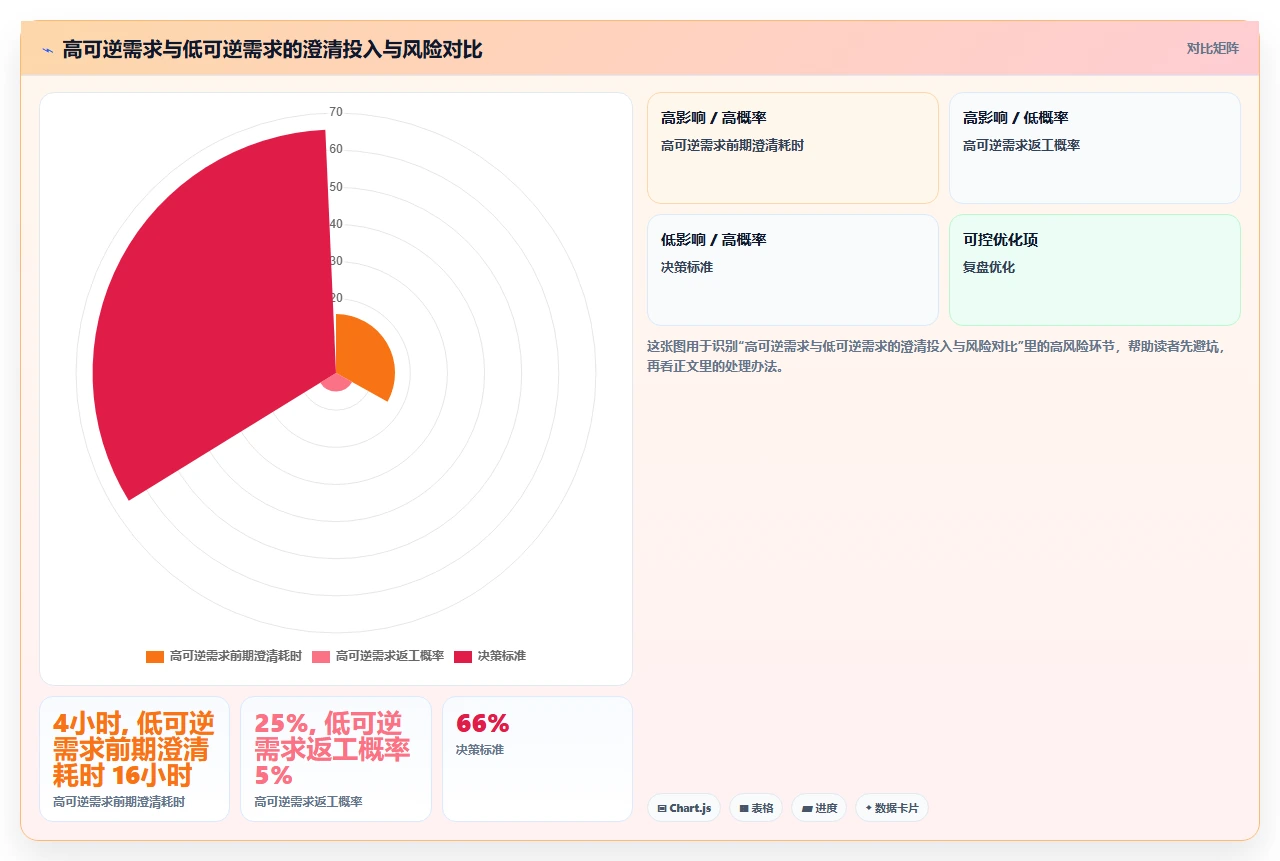
Task: Click the 高可逆需求返工概率 legend label
Action: (390, 656)
